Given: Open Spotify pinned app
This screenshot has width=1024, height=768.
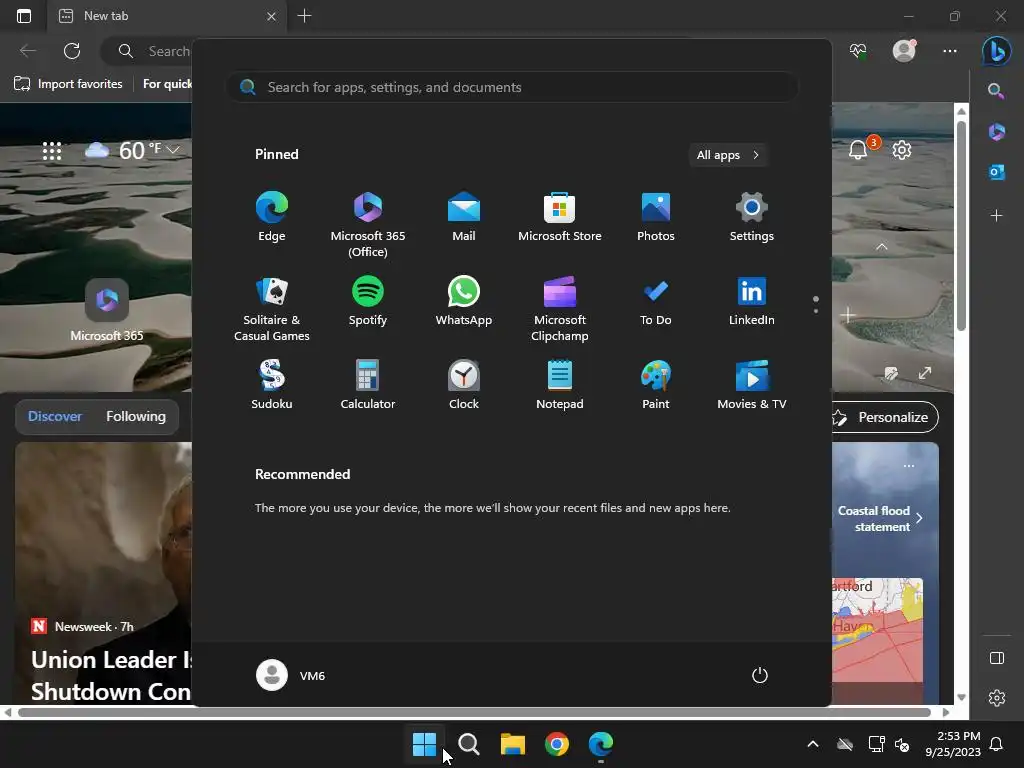Looking at the screenshot, I should [368, 301].
